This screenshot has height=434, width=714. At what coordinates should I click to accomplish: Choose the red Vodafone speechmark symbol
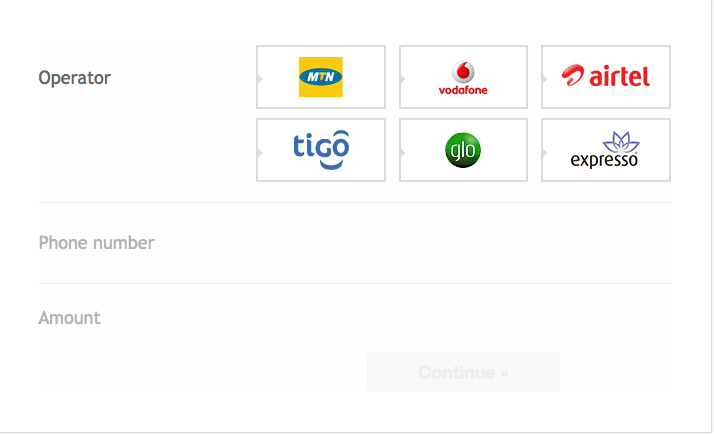point(463,72)
